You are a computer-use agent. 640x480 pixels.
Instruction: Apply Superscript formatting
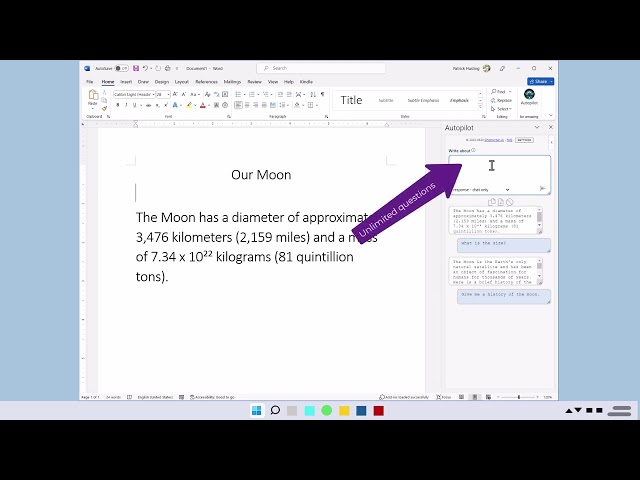[x=166, y=105]
